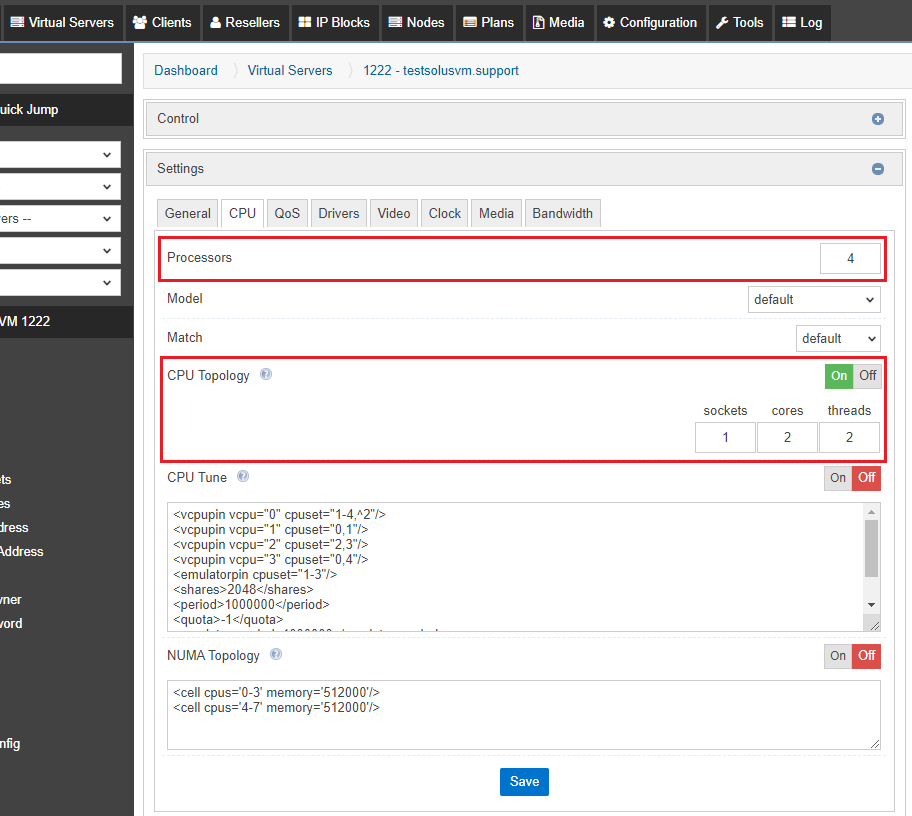Viewport: 912px width, 816px height.
Task: Open Configuration menu with gear icon
Action: click(649, 22)
